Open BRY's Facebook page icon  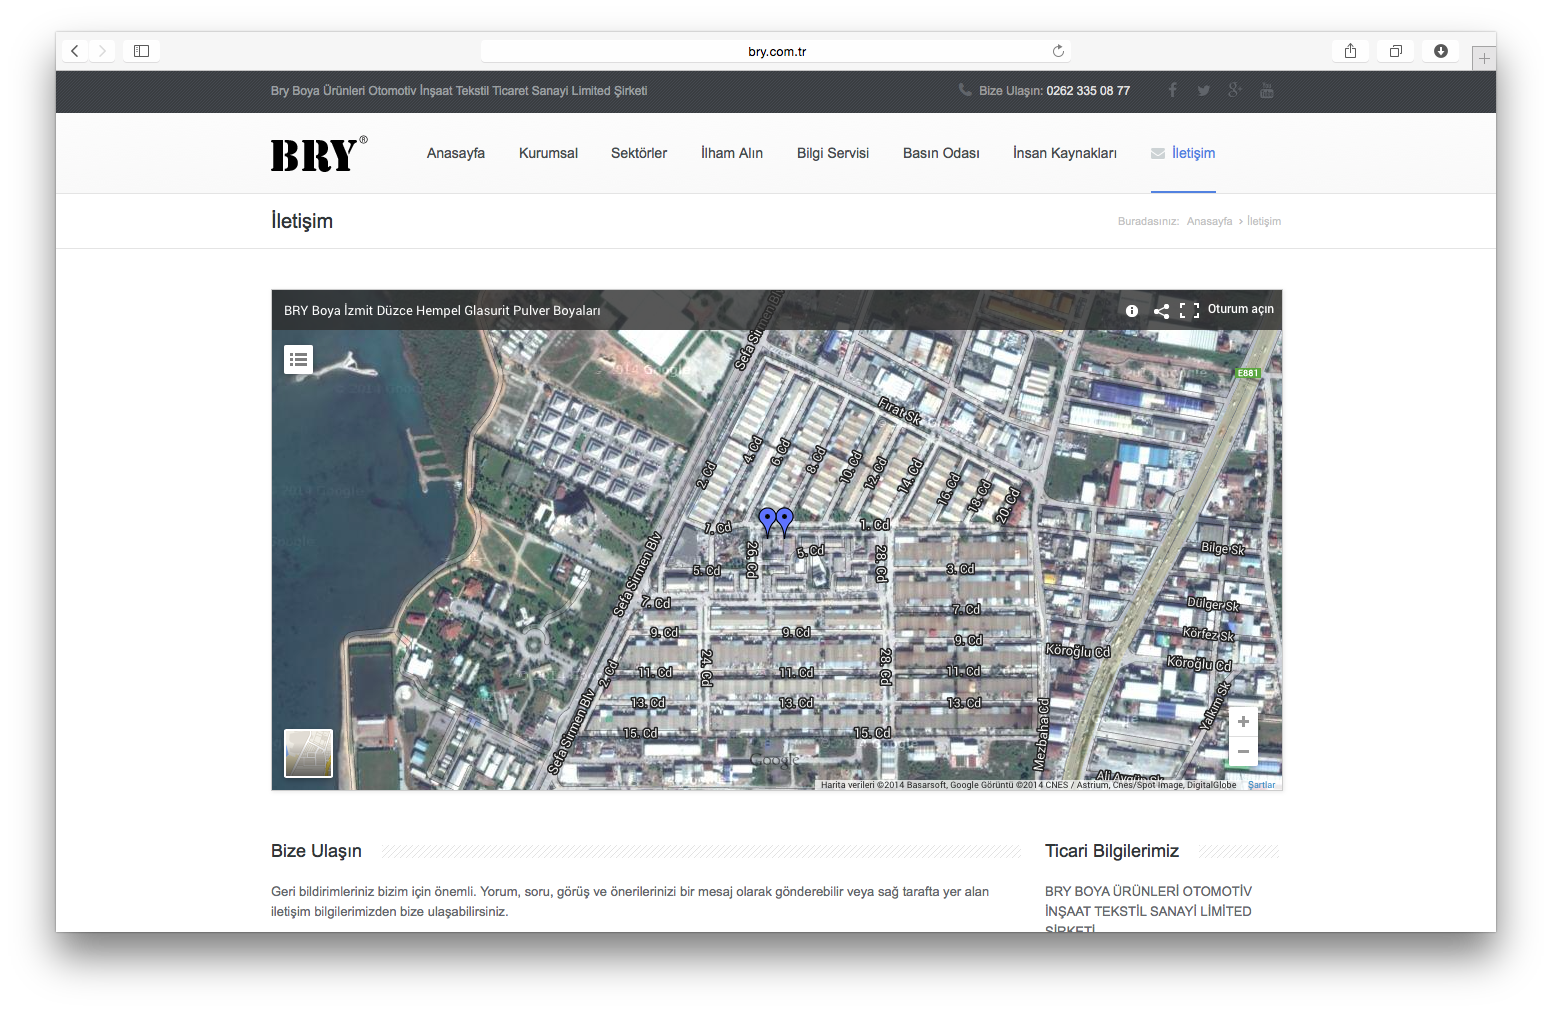[x=1172, y=91]
